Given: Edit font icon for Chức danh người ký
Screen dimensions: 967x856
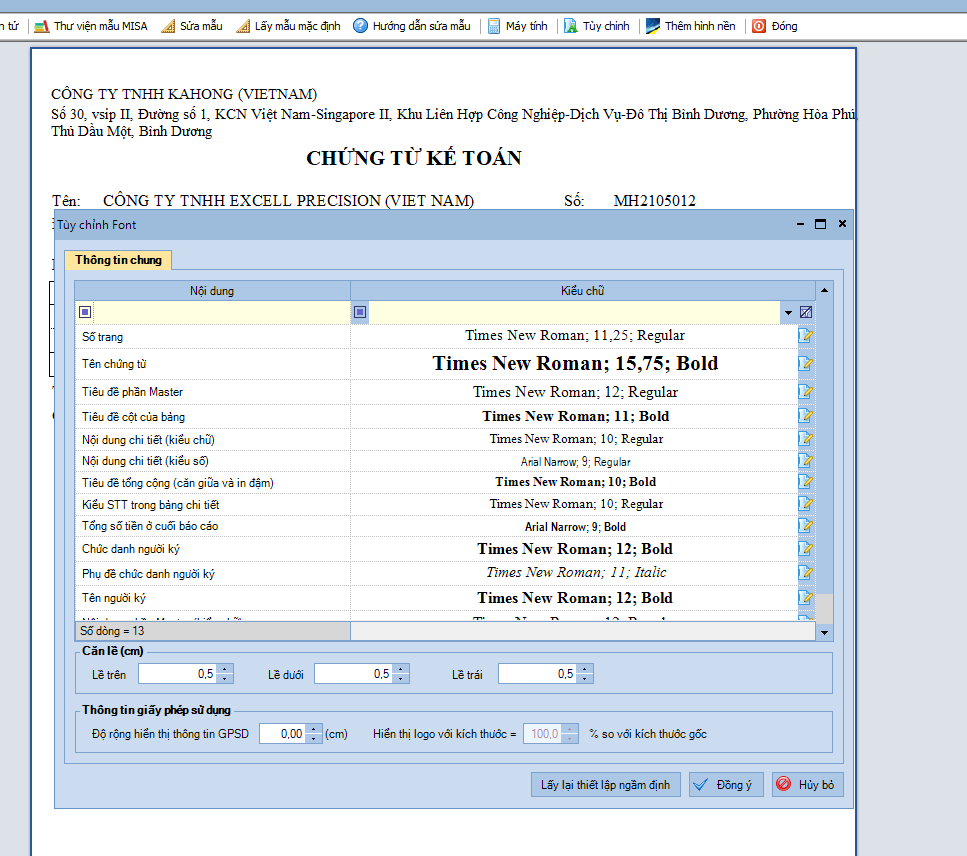Looking at the screenshot, I should click(805, 549).
